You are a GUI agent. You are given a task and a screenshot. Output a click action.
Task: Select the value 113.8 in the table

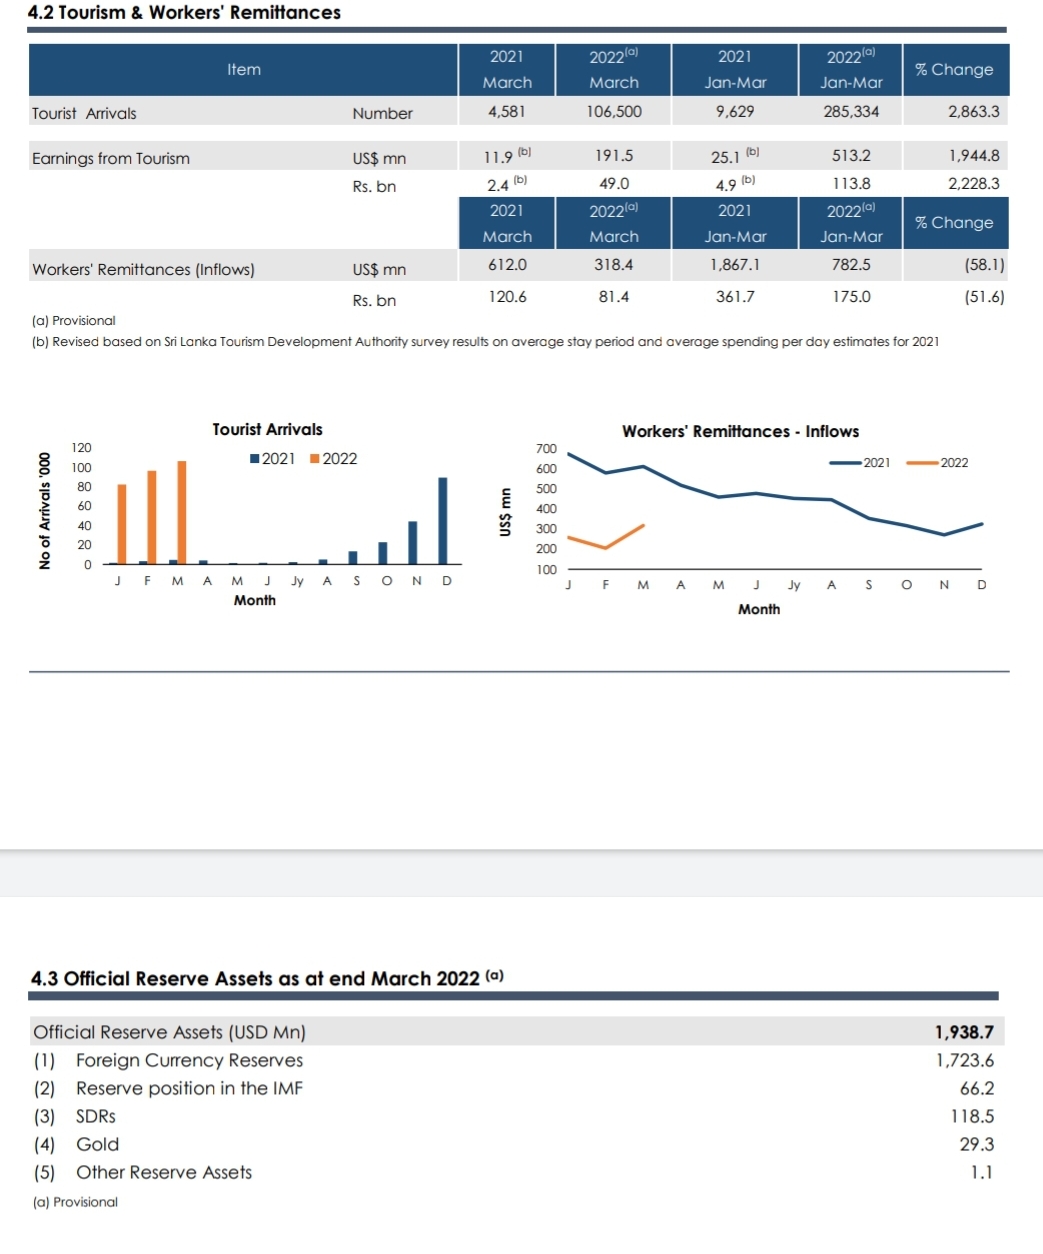[851, 183]
